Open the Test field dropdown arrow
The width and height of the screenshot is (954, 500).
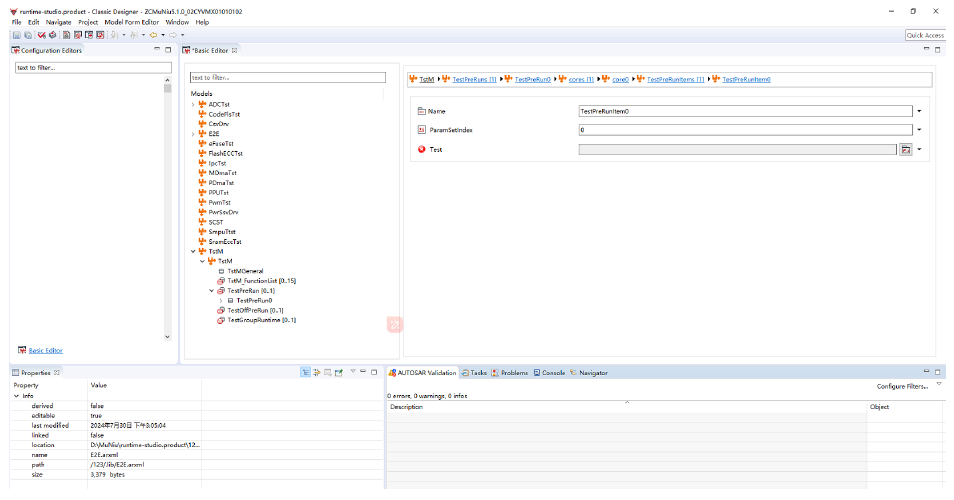[919, 150]
